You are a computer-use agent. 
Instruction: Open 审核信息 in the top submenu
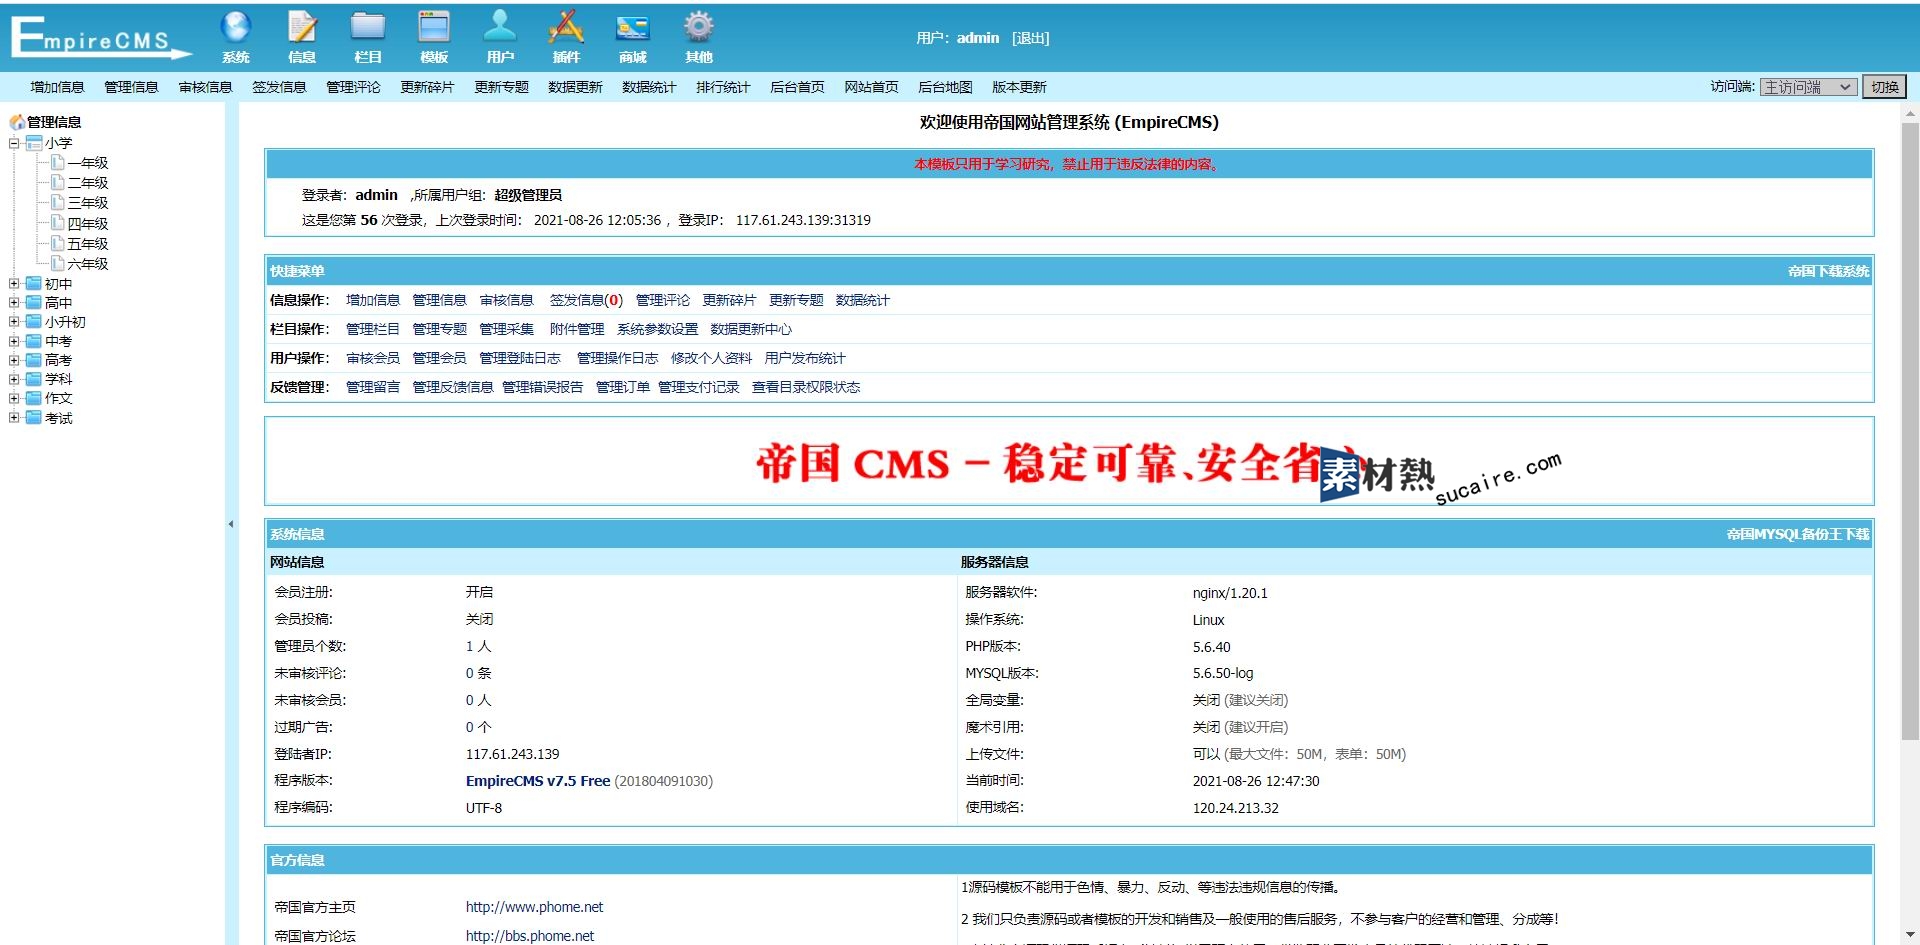[205, 87]
